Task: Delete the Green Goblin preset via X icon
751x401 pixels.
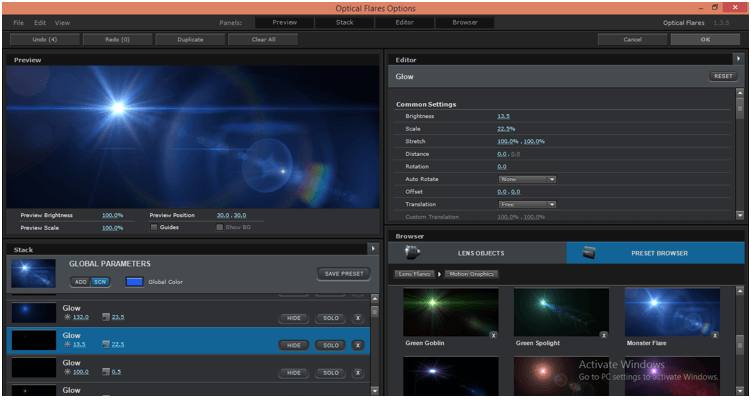Action: 493,336
